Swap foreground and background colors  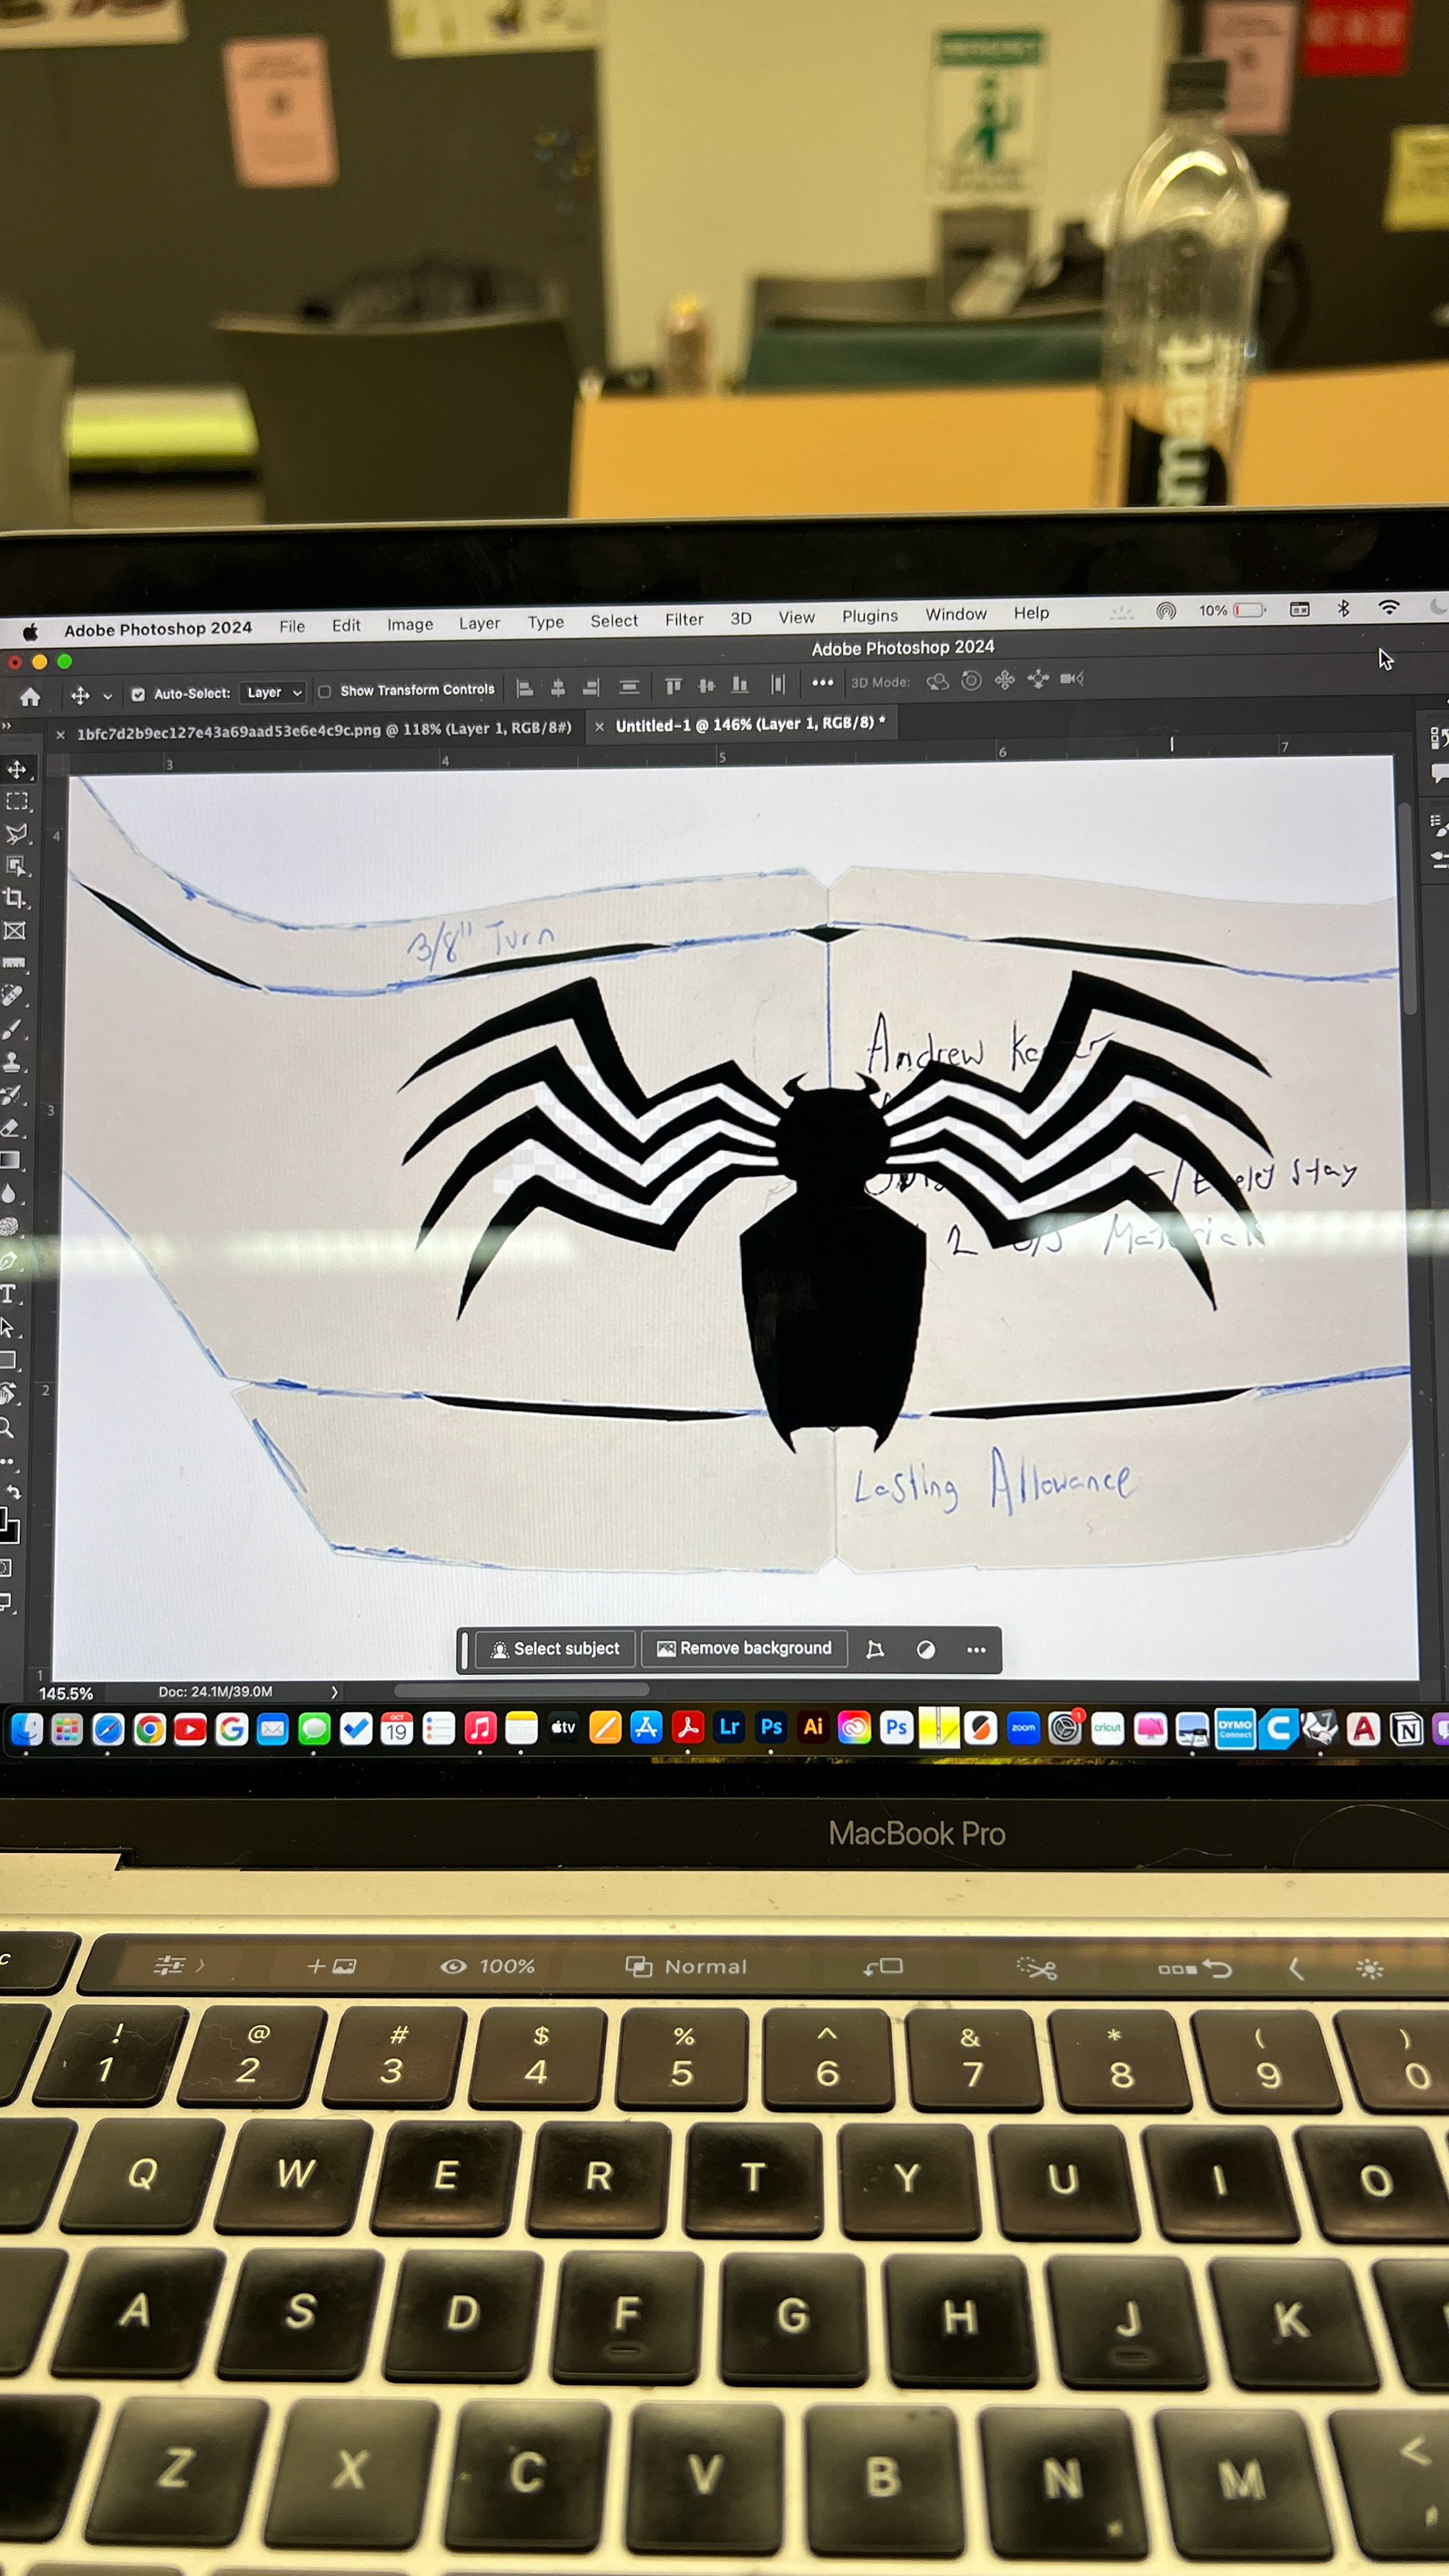click(x=14, y=1491)
